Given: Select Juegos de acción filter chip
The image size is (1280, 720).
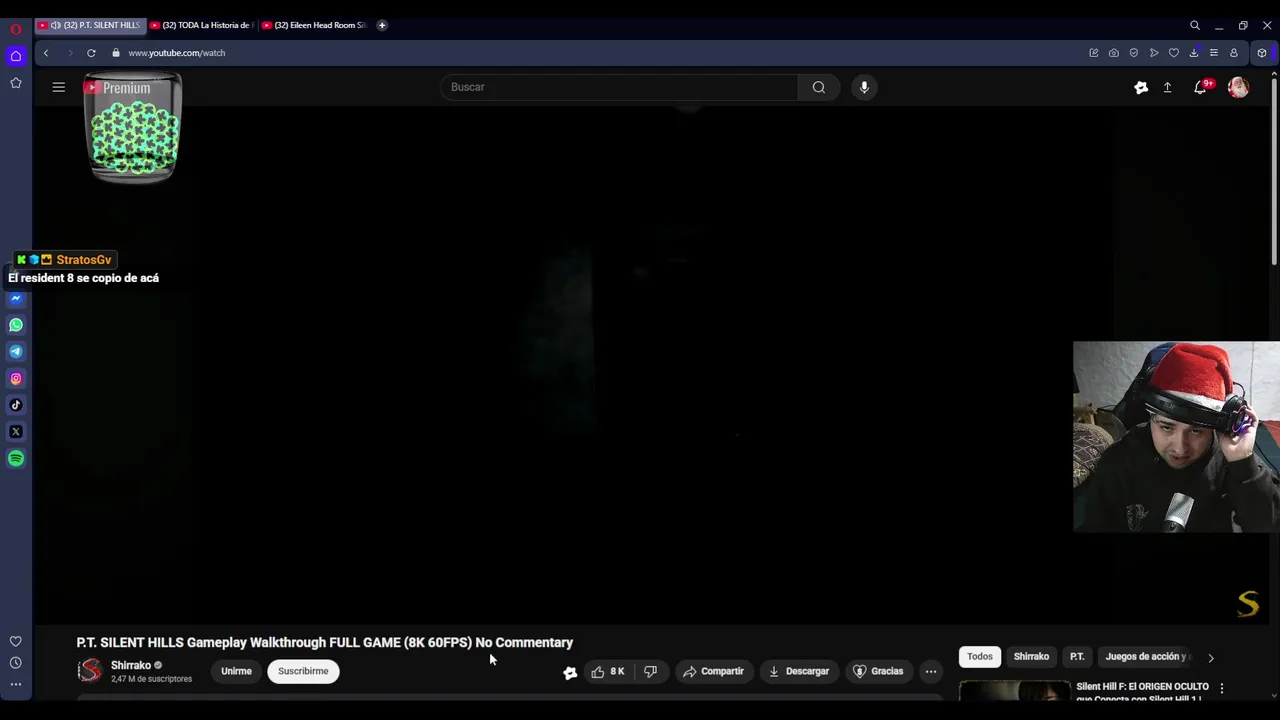Looking at the screenshot, I should coord(1146,657).
